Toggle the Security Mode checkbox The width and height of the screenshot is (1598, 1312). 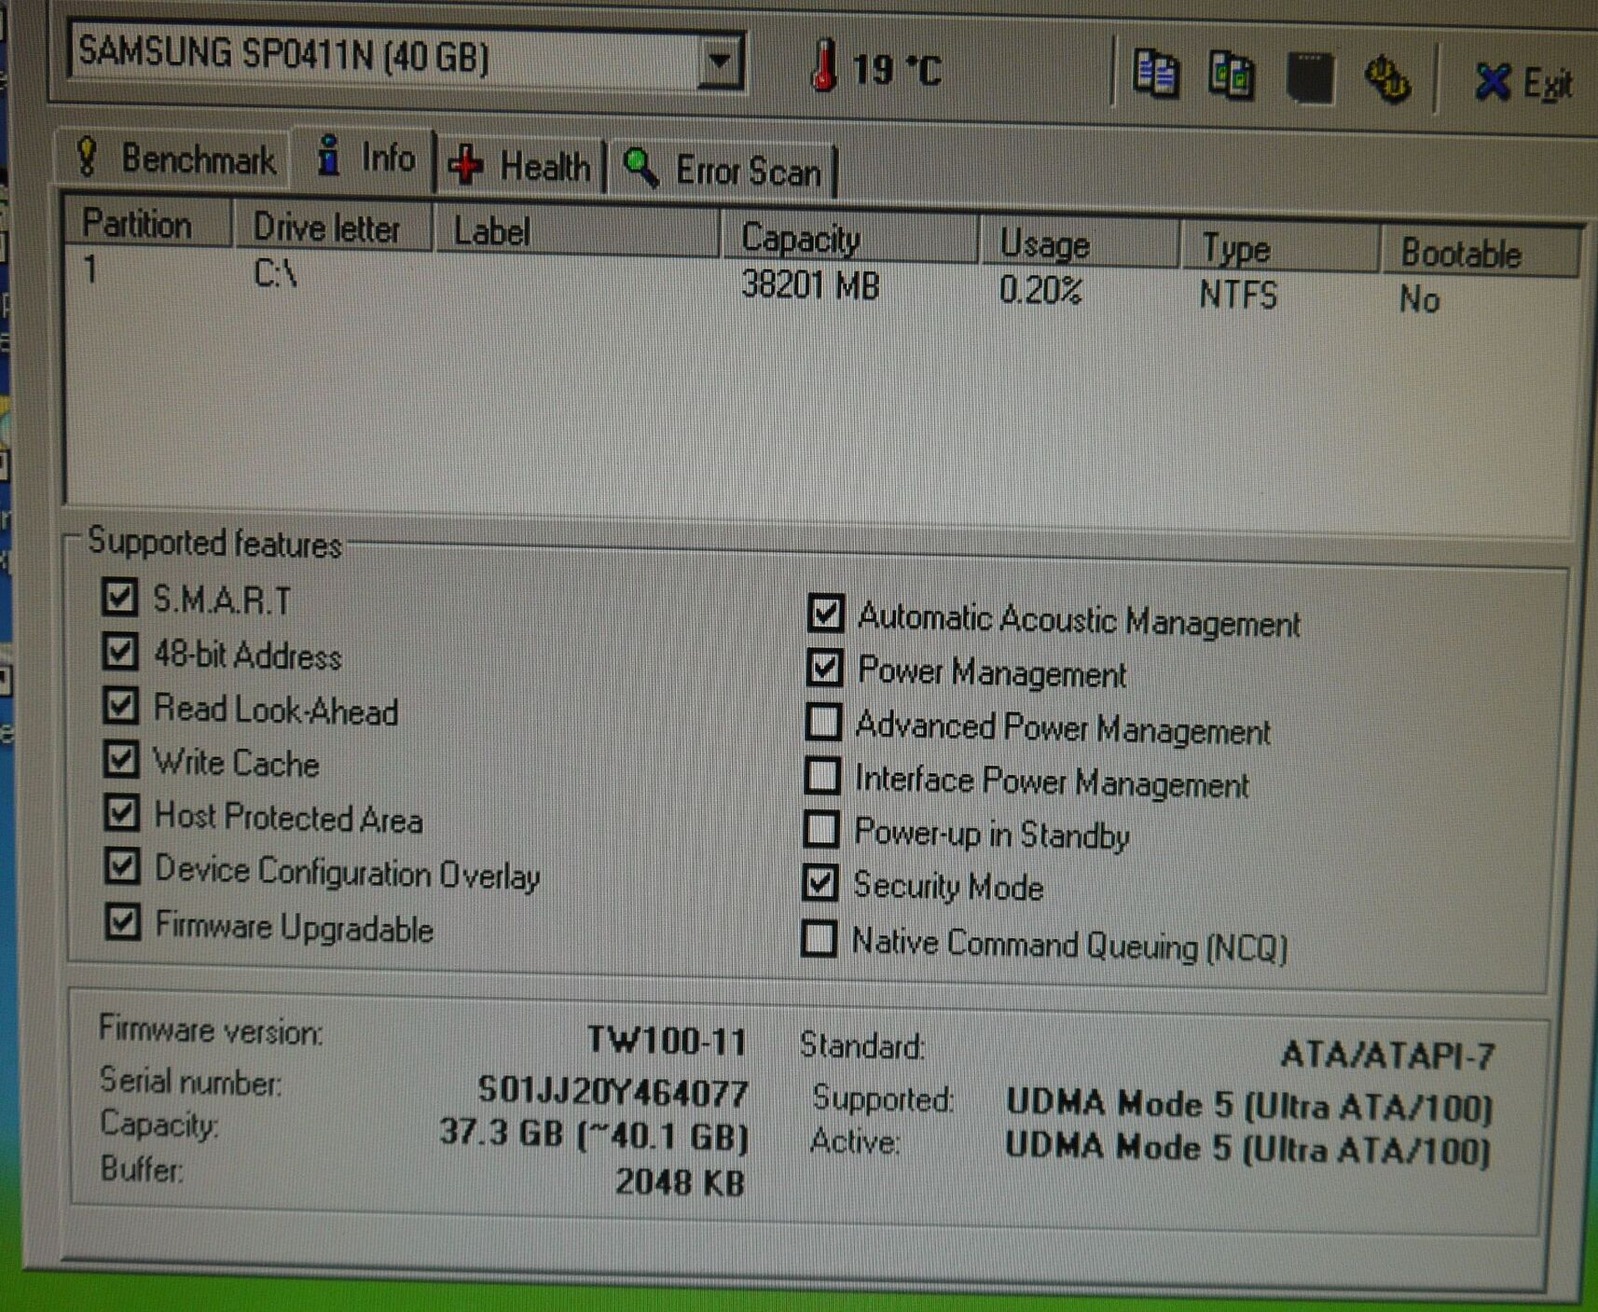click(821, 882)
